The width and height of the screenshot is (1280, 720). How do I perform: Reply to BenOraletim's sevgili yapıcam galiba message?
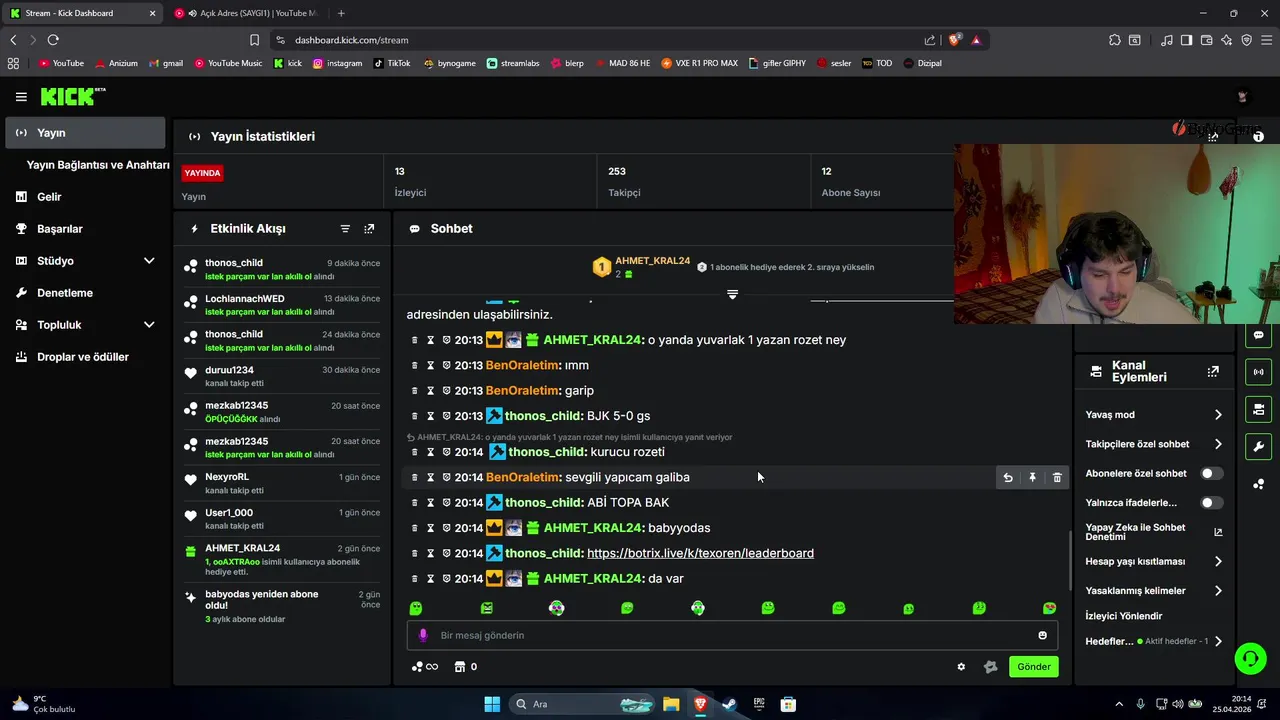point(1008,478)
